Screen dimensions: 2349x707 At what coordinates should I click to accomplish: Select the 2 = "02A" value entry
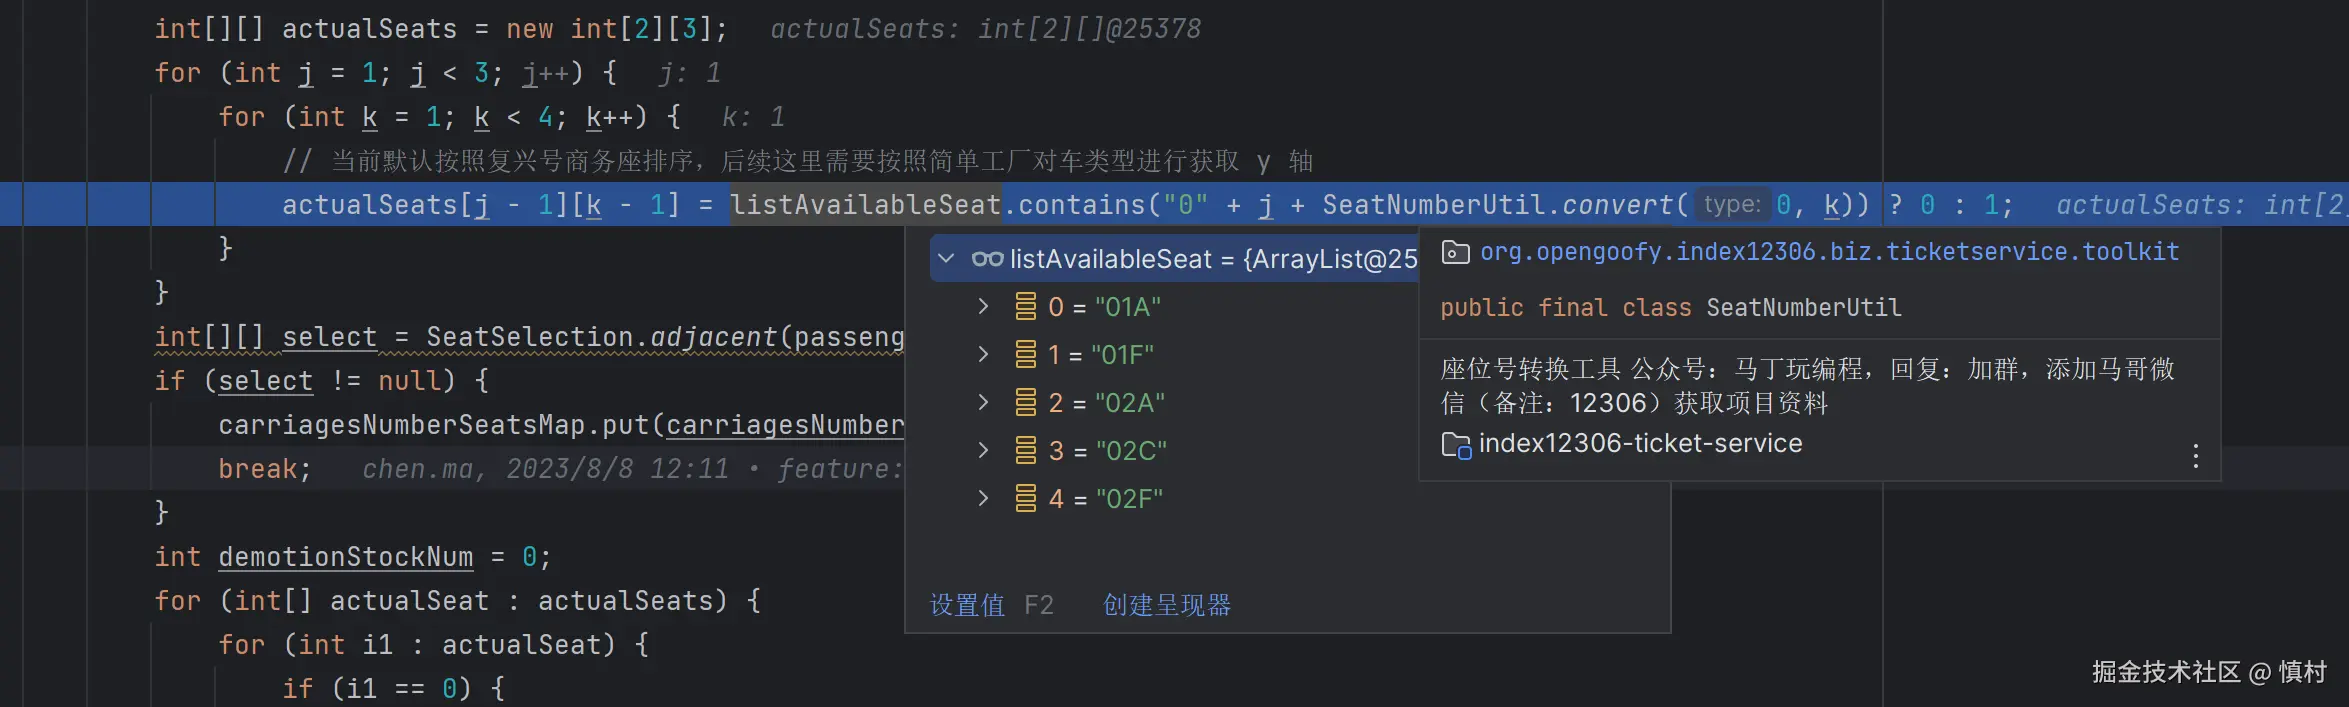[1105, 403]
